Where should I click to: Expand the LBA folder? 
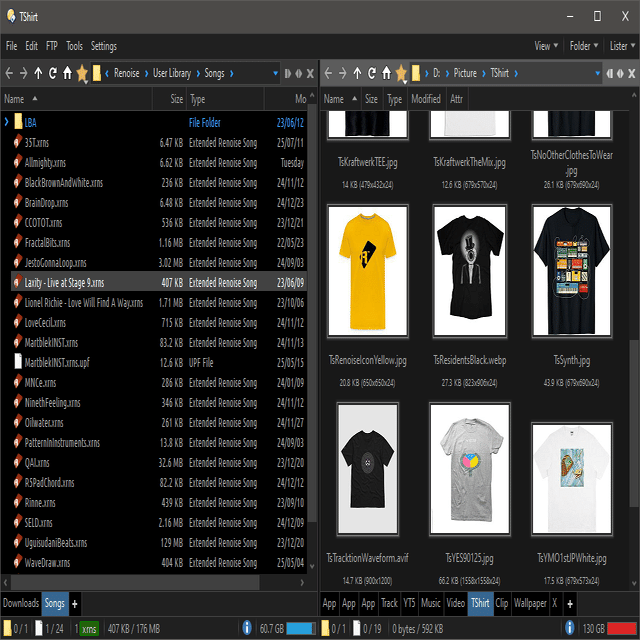[7, 122]
